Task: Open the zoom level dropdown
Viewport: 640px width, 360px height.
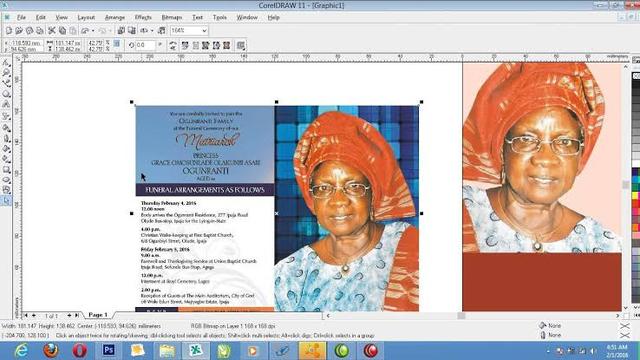Action: [204, 31]
